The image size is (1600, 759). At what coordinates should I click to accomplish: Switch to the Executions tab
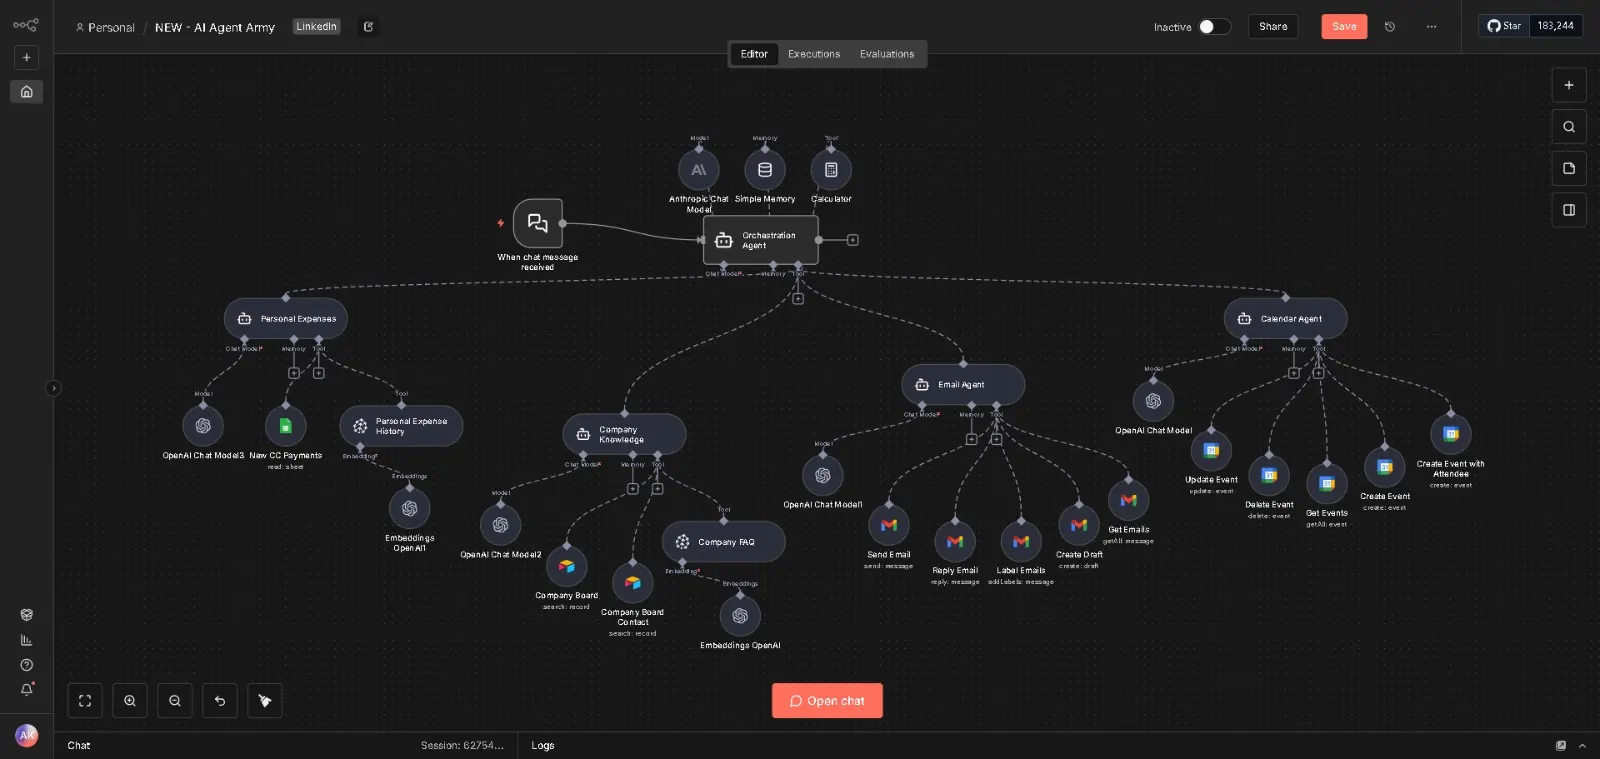(x=814, y=54)
